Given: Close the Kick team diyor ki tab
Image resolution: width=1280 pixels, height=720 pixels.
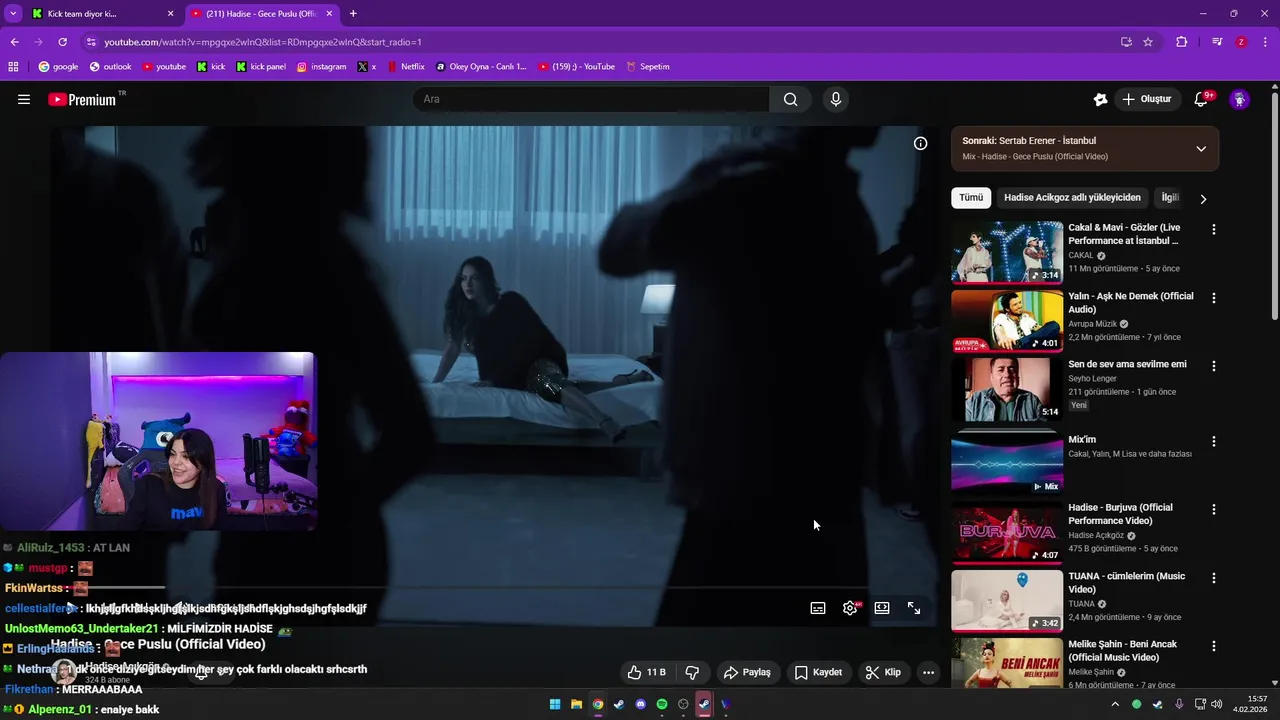Looking at the screenshot, I should 170,14.
